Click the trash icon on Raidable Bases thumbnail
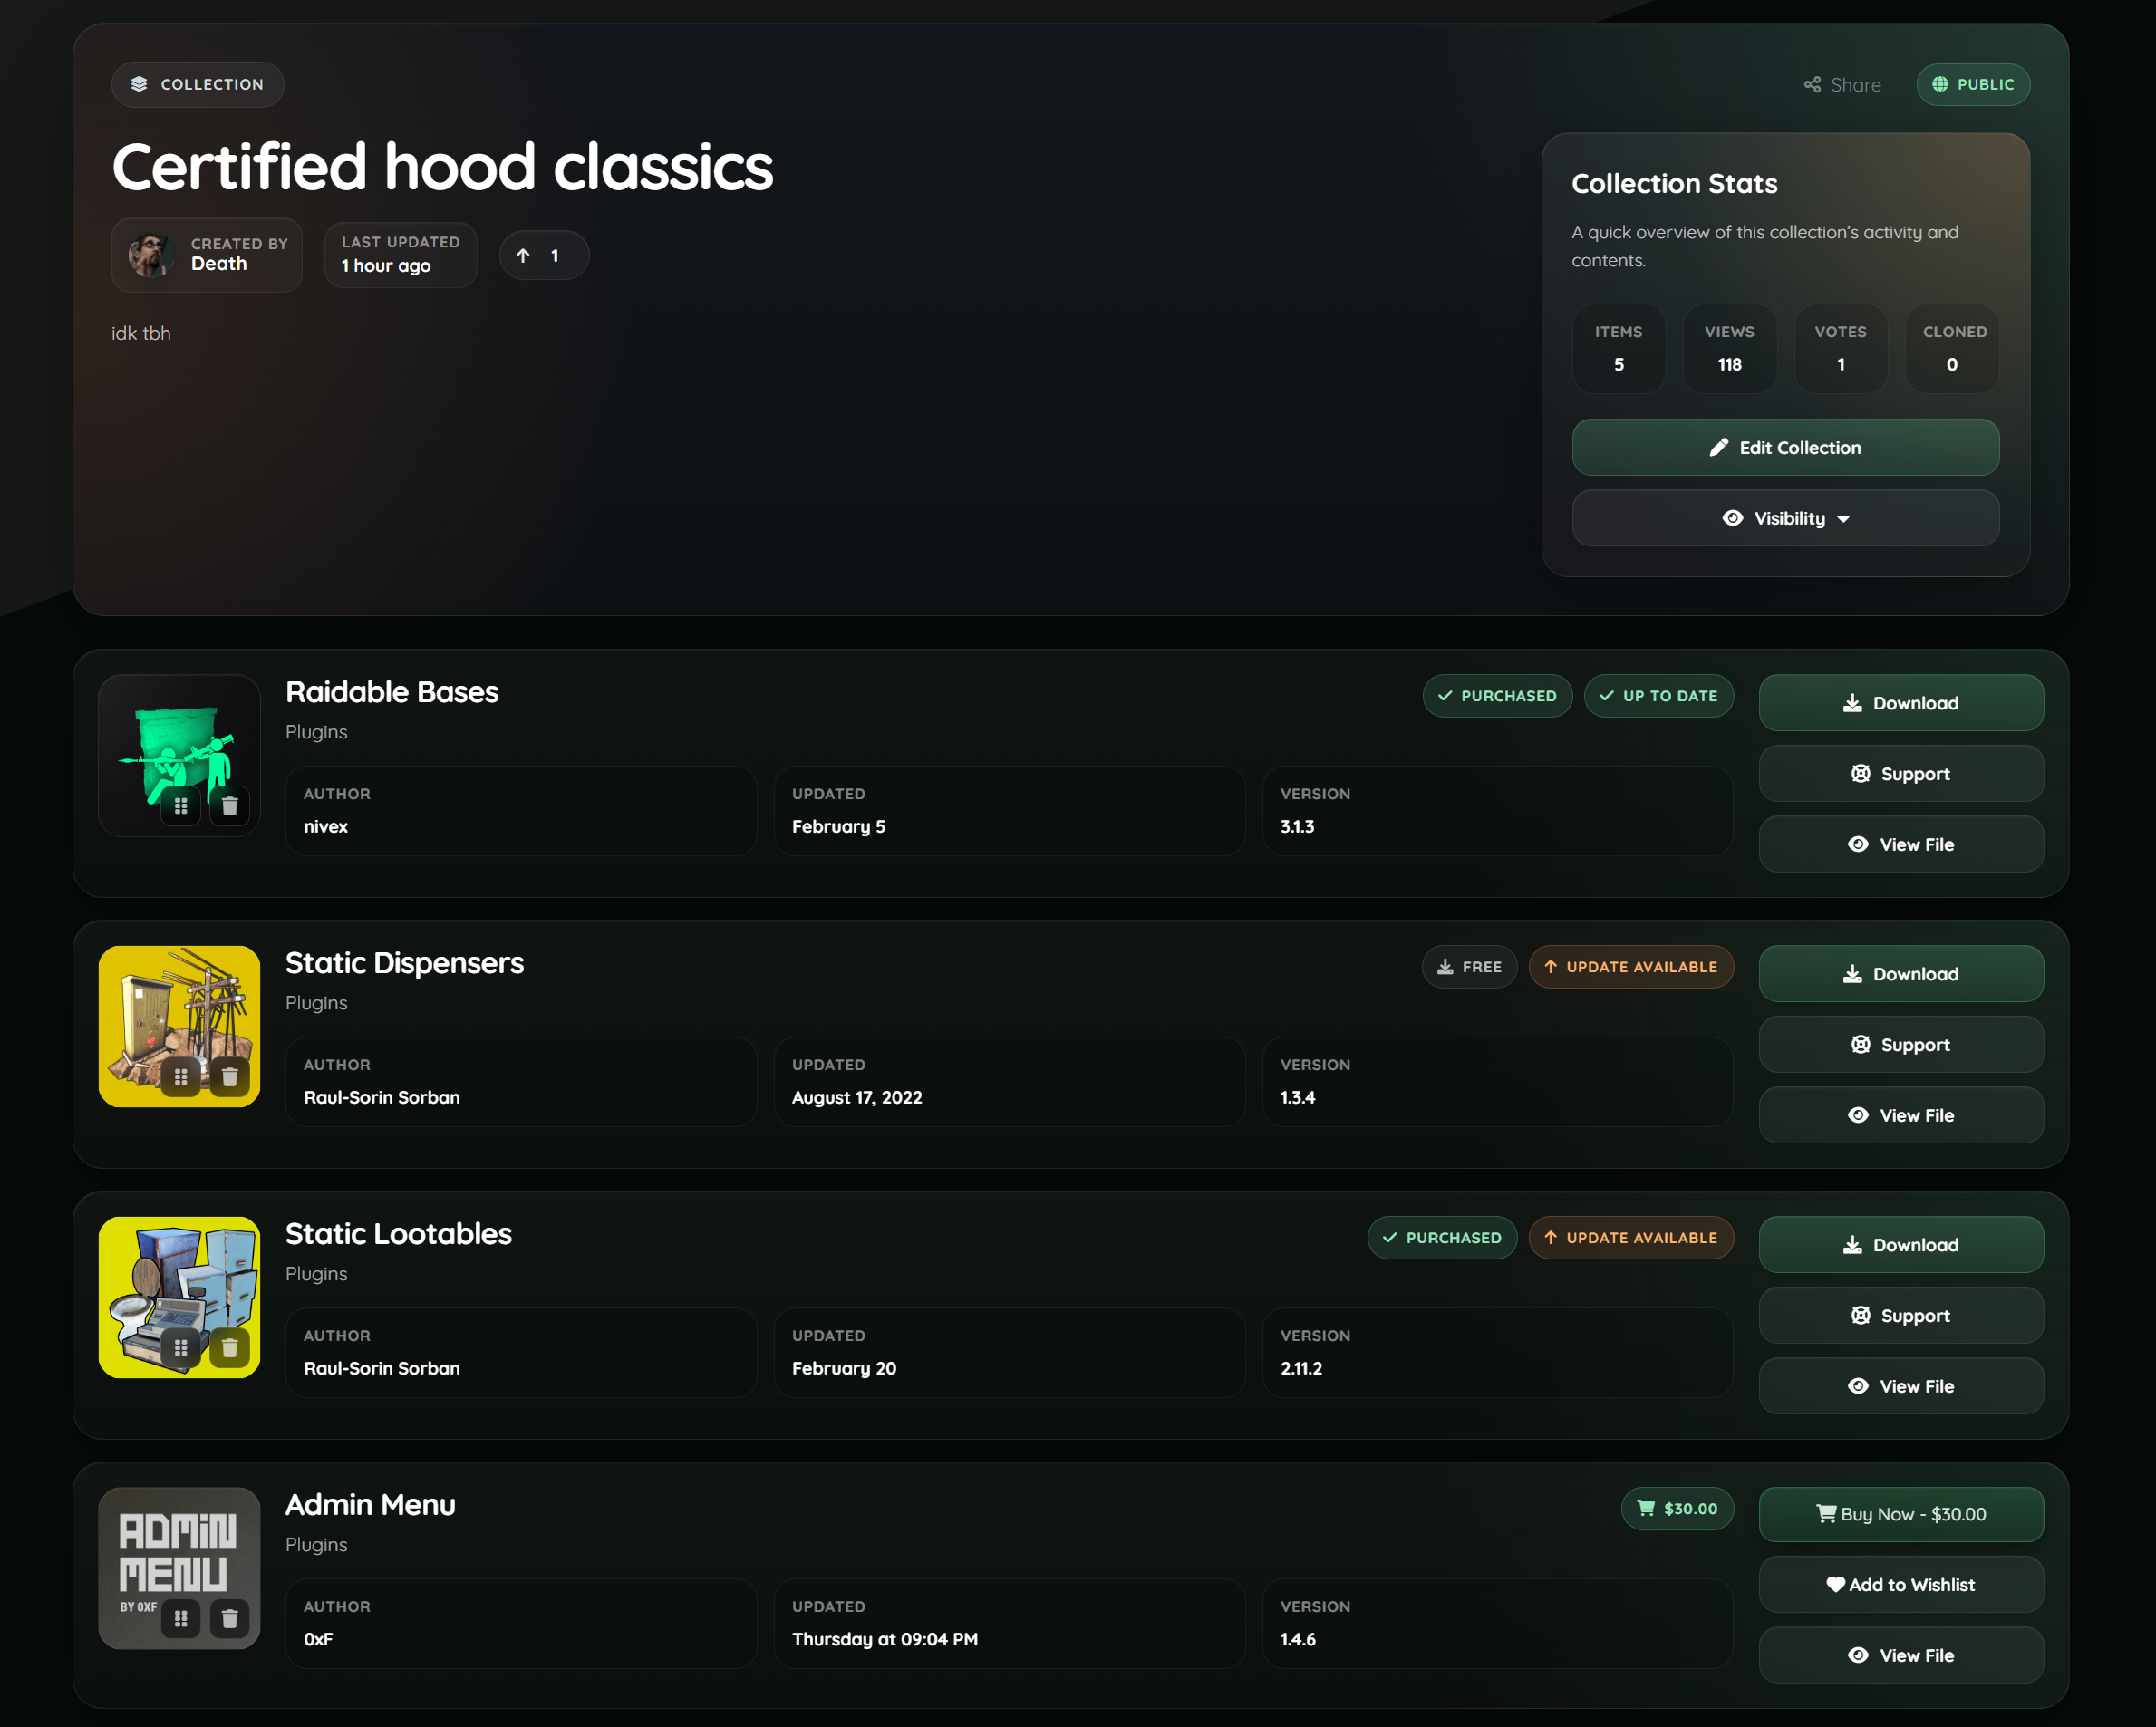2156x1727 pixels. [229, 806]
